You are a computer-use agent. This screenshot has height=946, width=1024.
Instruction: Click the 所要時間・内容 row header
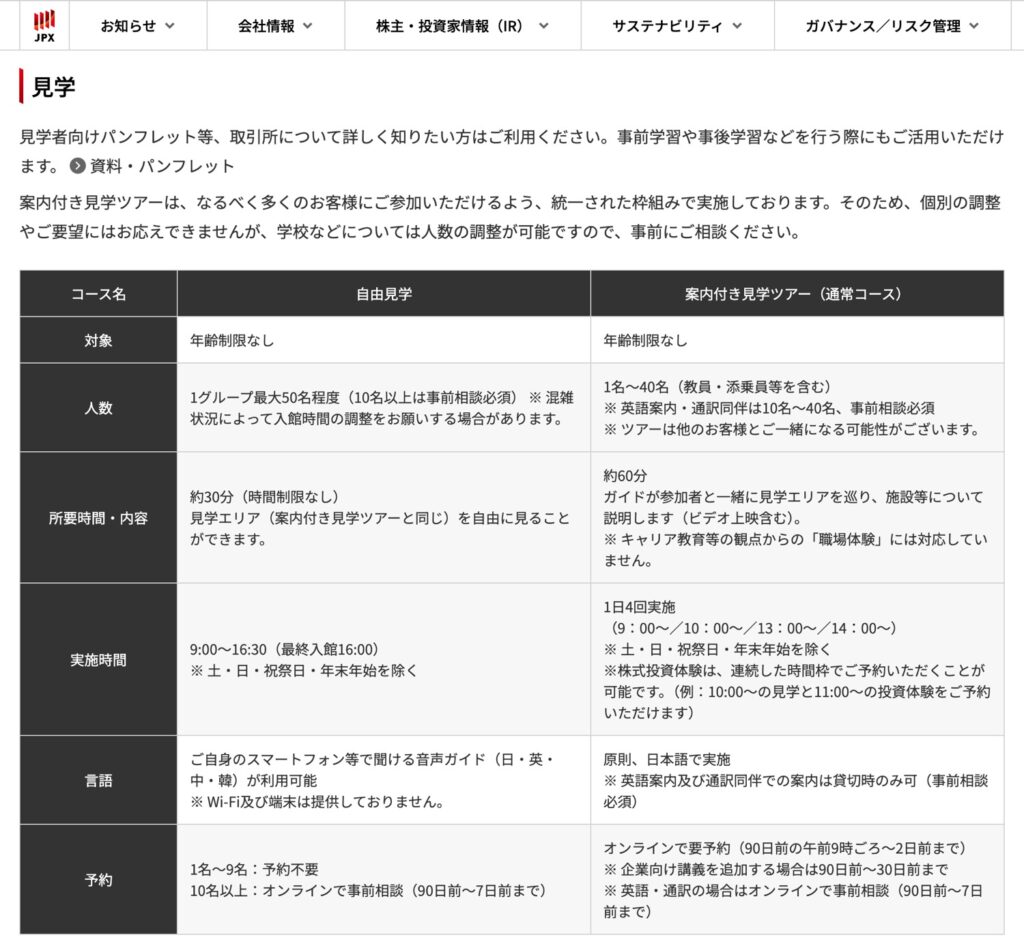click(x=98, y=518)
